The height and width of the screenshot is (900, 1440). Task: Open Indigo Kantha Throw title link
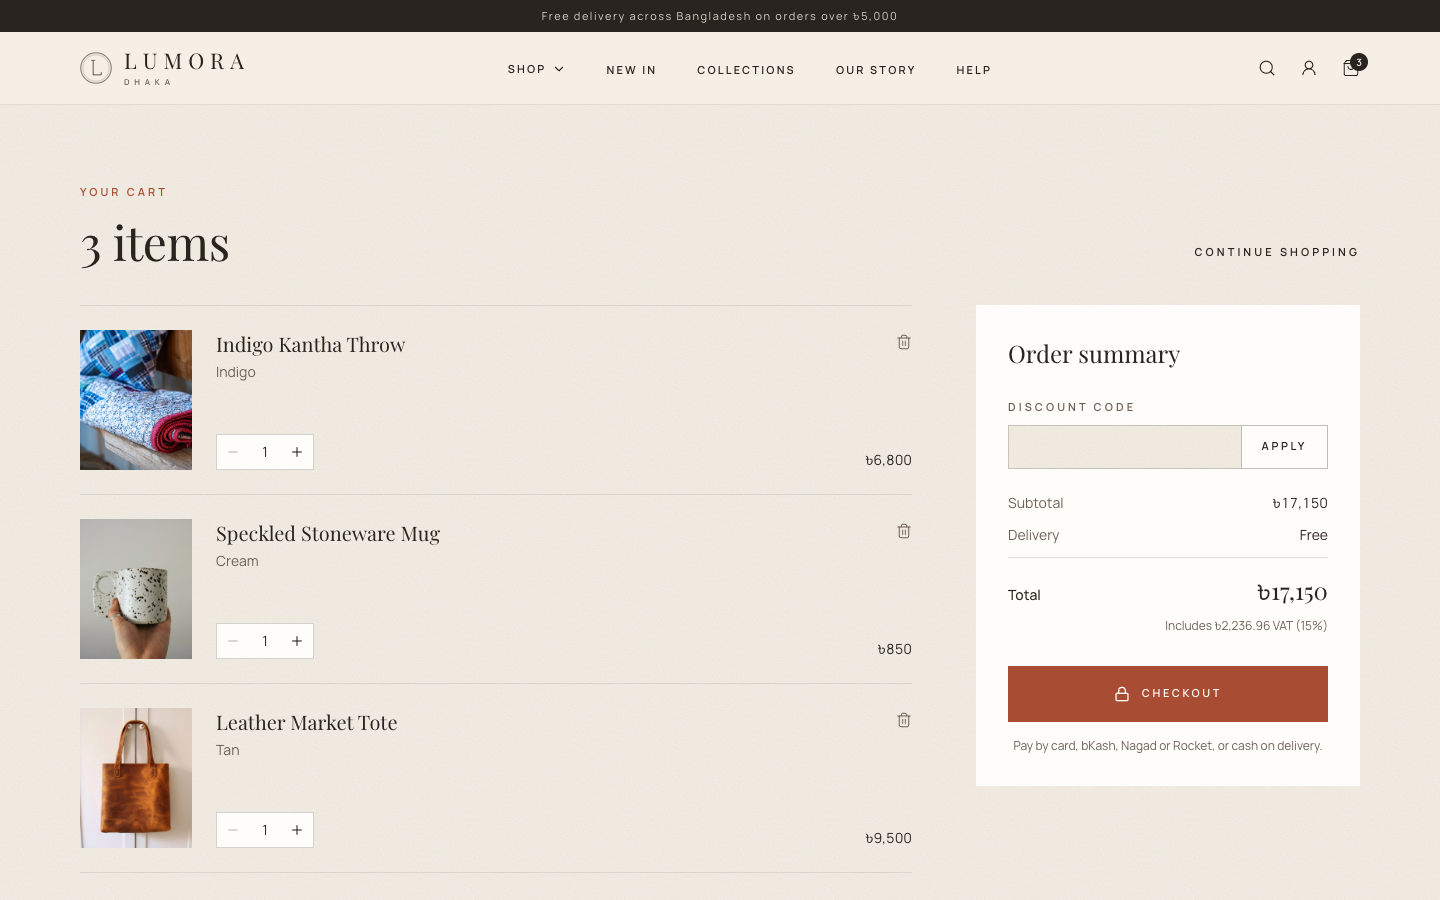click(x=311, y=345)
